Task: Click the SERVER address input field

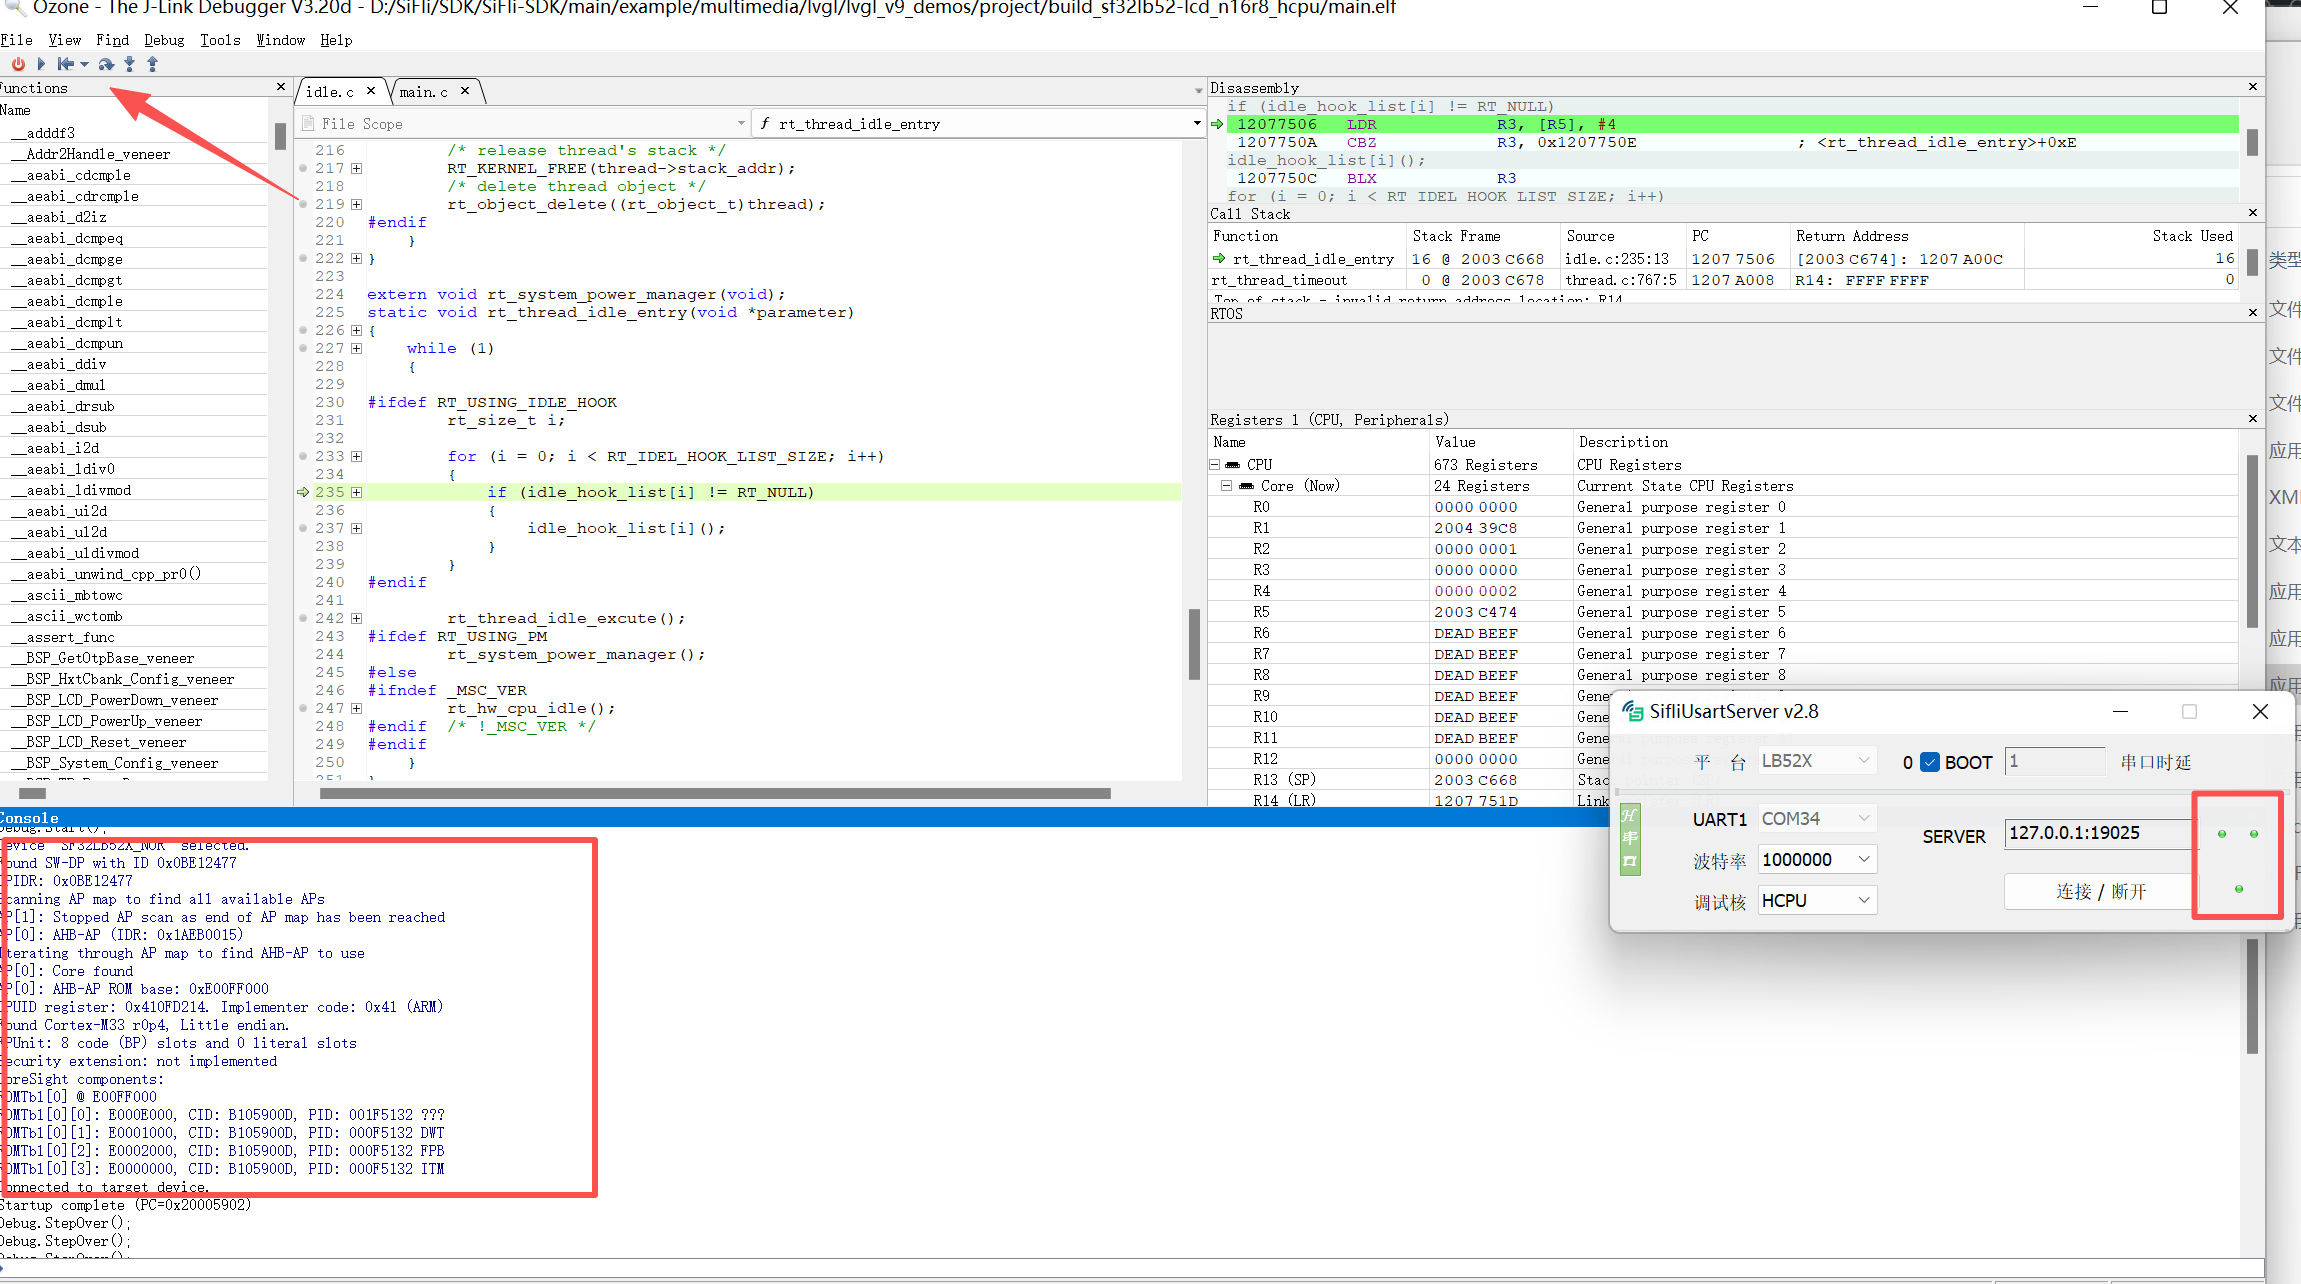Action: (2095, 833)
